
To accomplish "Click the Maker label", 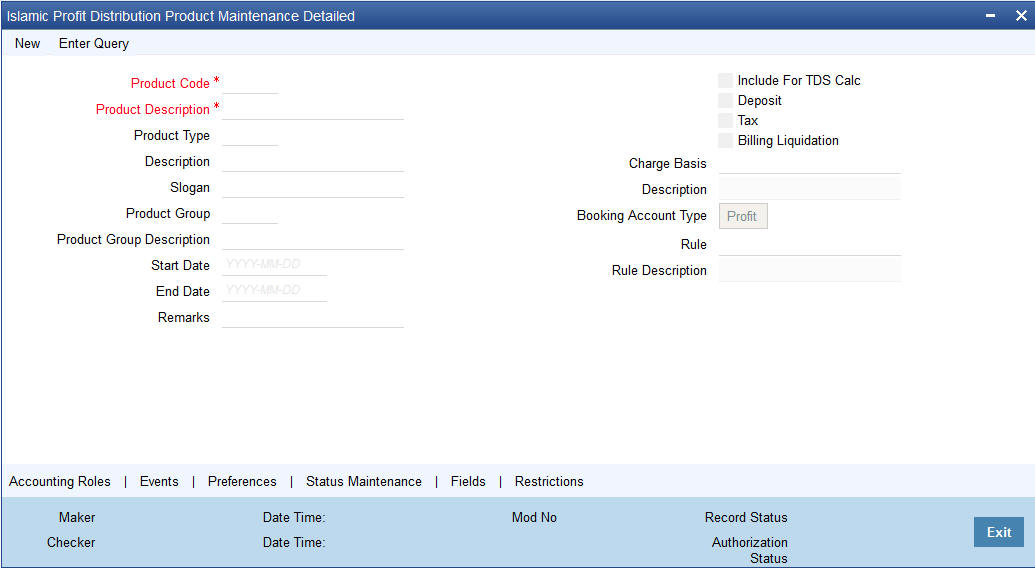I will click(77, 518).
